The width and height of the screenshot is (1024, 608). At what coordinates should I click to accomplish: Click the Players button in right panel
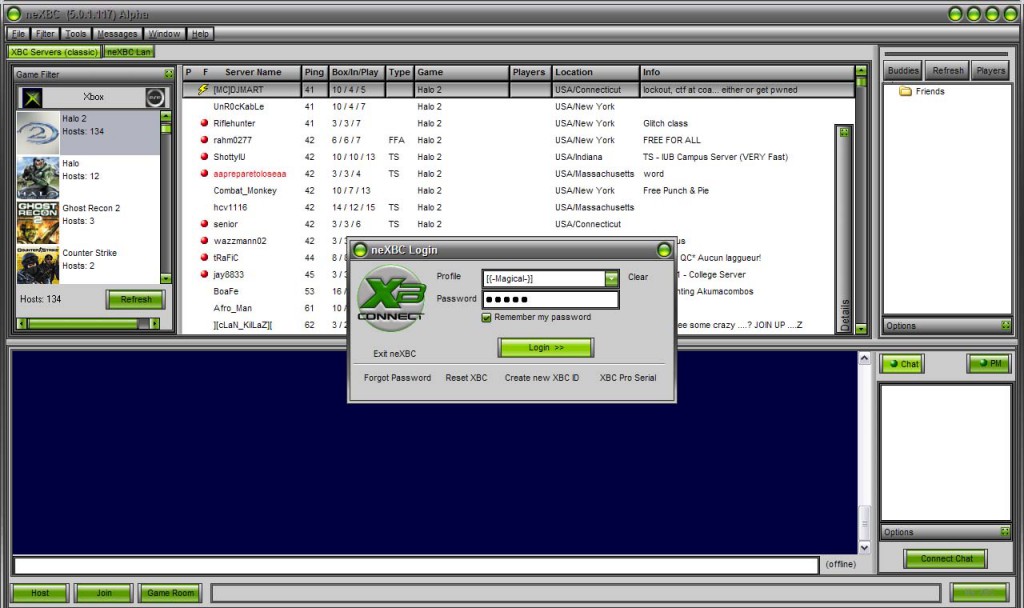pyautogui.click(x=991, y=71)
